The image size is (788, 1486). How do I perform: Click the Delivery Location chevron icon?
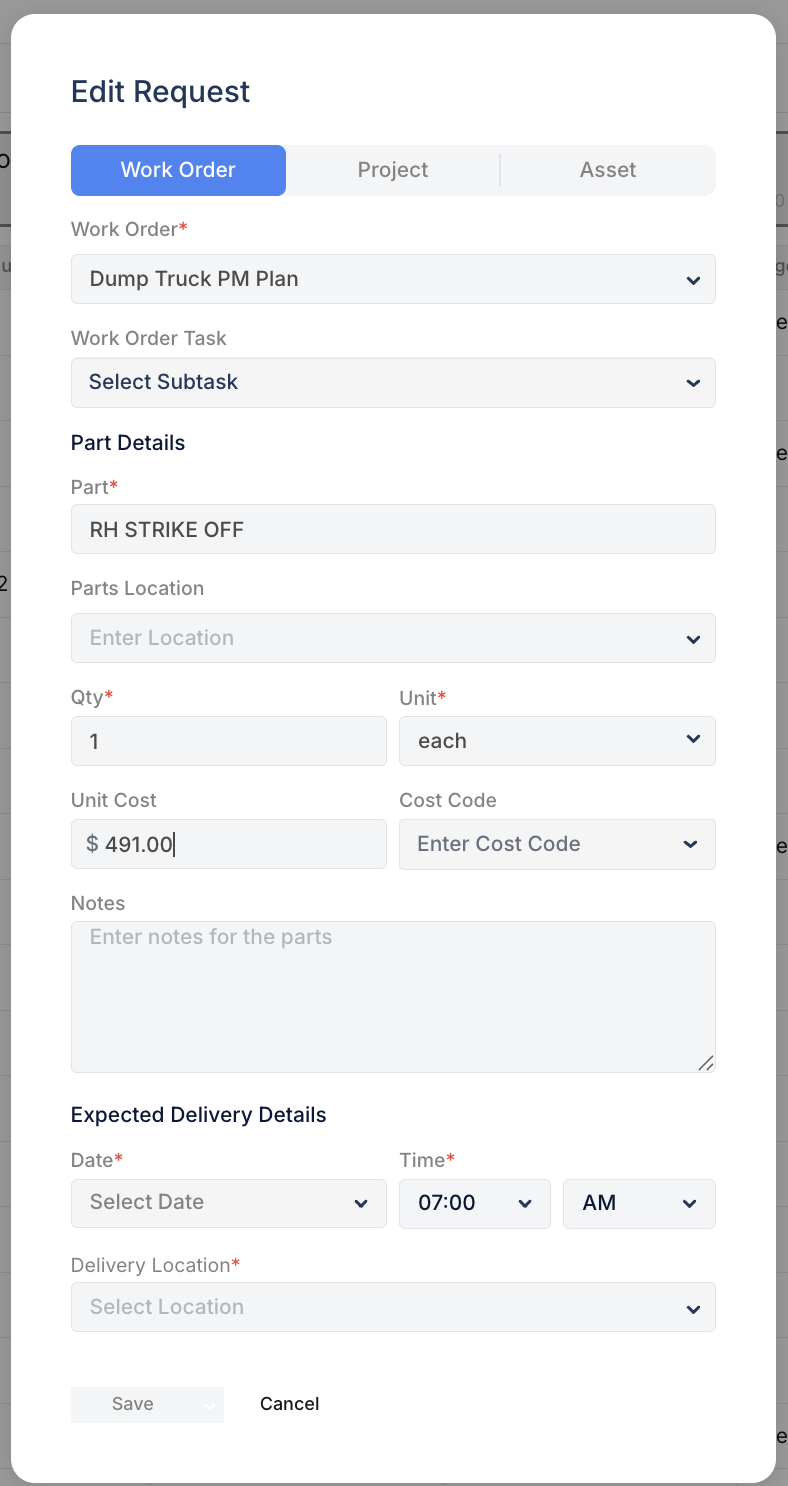point(693,1307)
